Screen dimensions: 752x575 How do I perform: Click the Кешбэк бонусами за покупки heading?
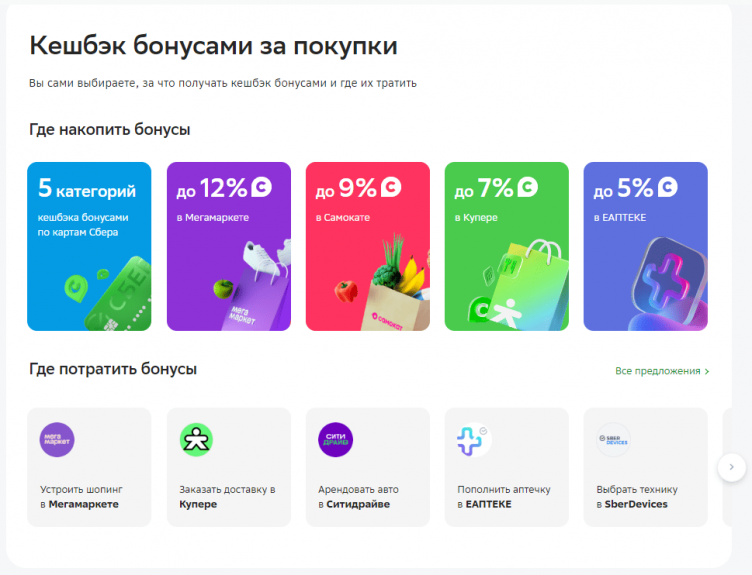[x=213, y=47]
